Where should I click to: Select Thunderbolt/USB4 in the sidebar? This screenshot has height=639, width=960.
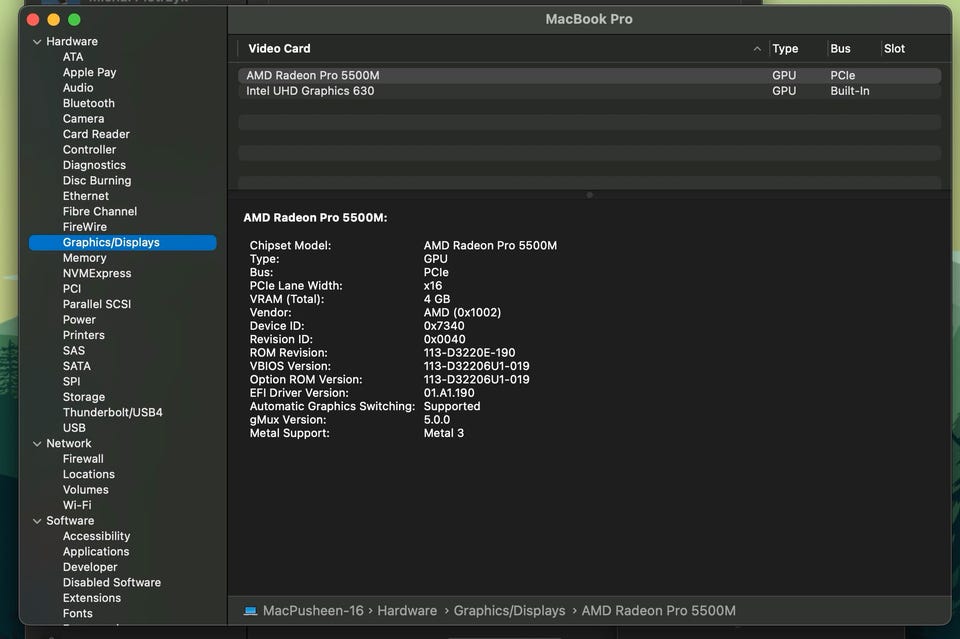(112, 413)
